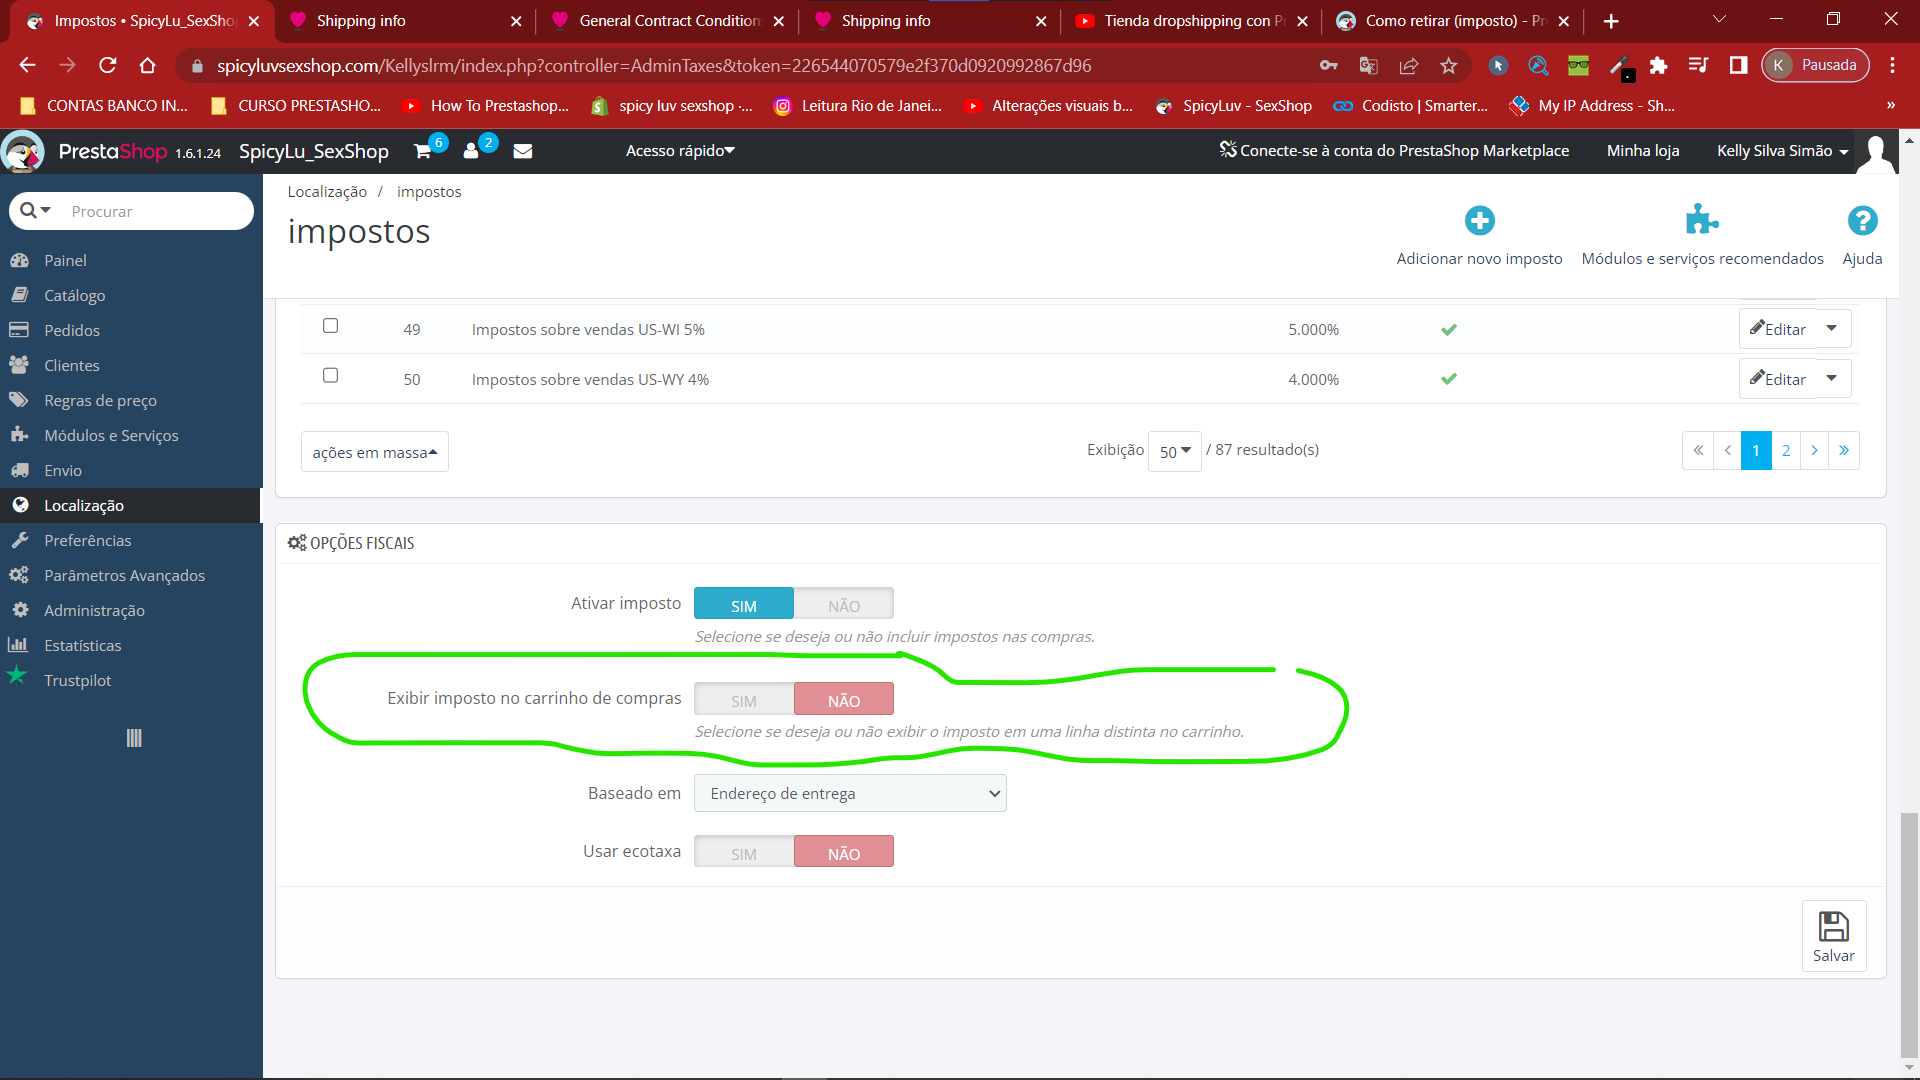
Task: Click the Adicionar novo imposto plus icon
Action: 1479,220
